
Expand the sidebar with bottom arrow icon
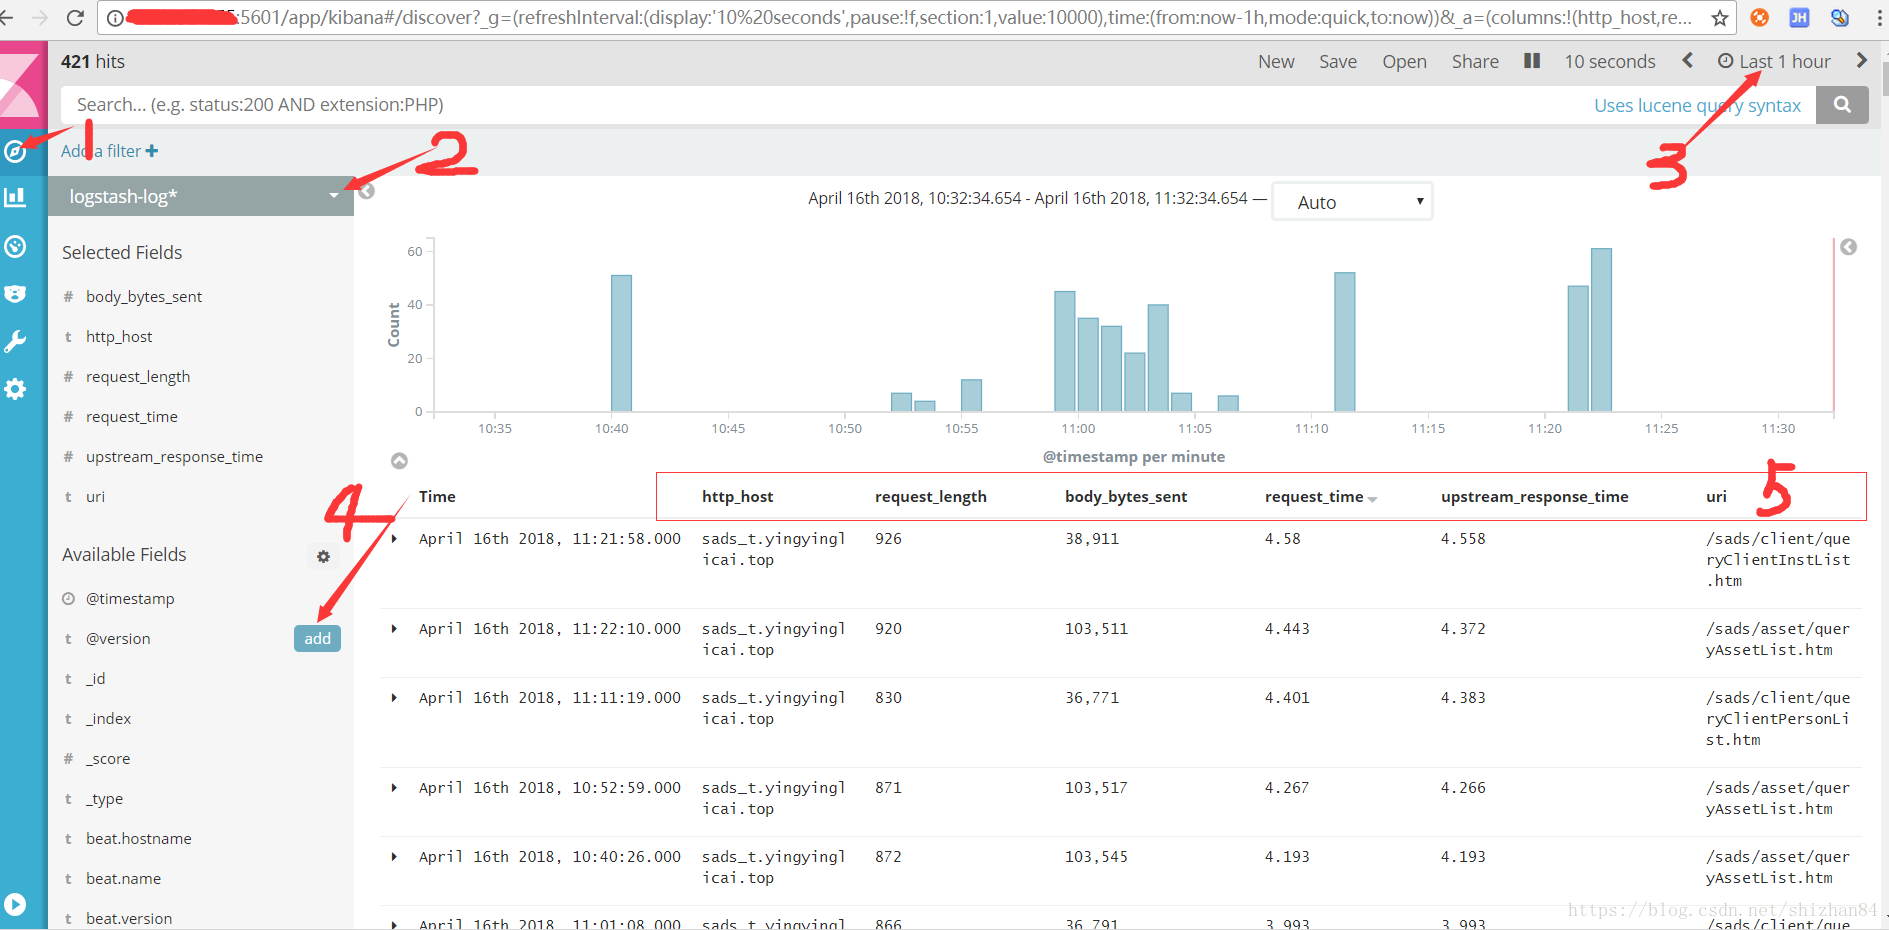[x=15, y=904]
